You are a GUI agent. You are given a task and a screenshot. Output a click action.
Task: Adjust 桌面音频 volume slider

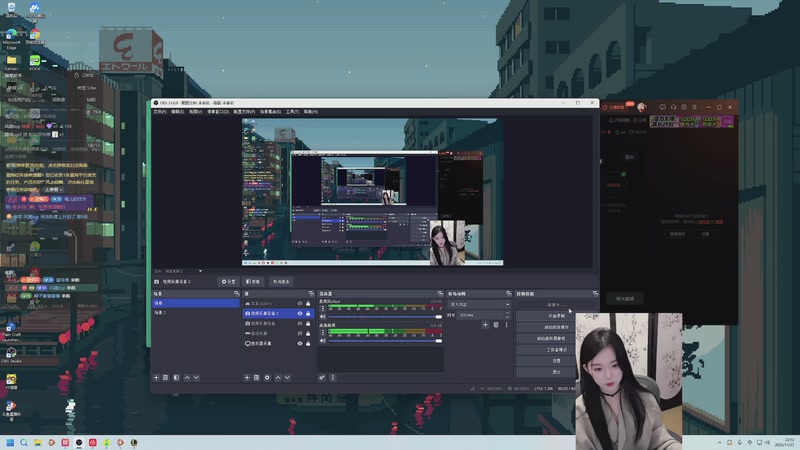(x=385, y=340)
